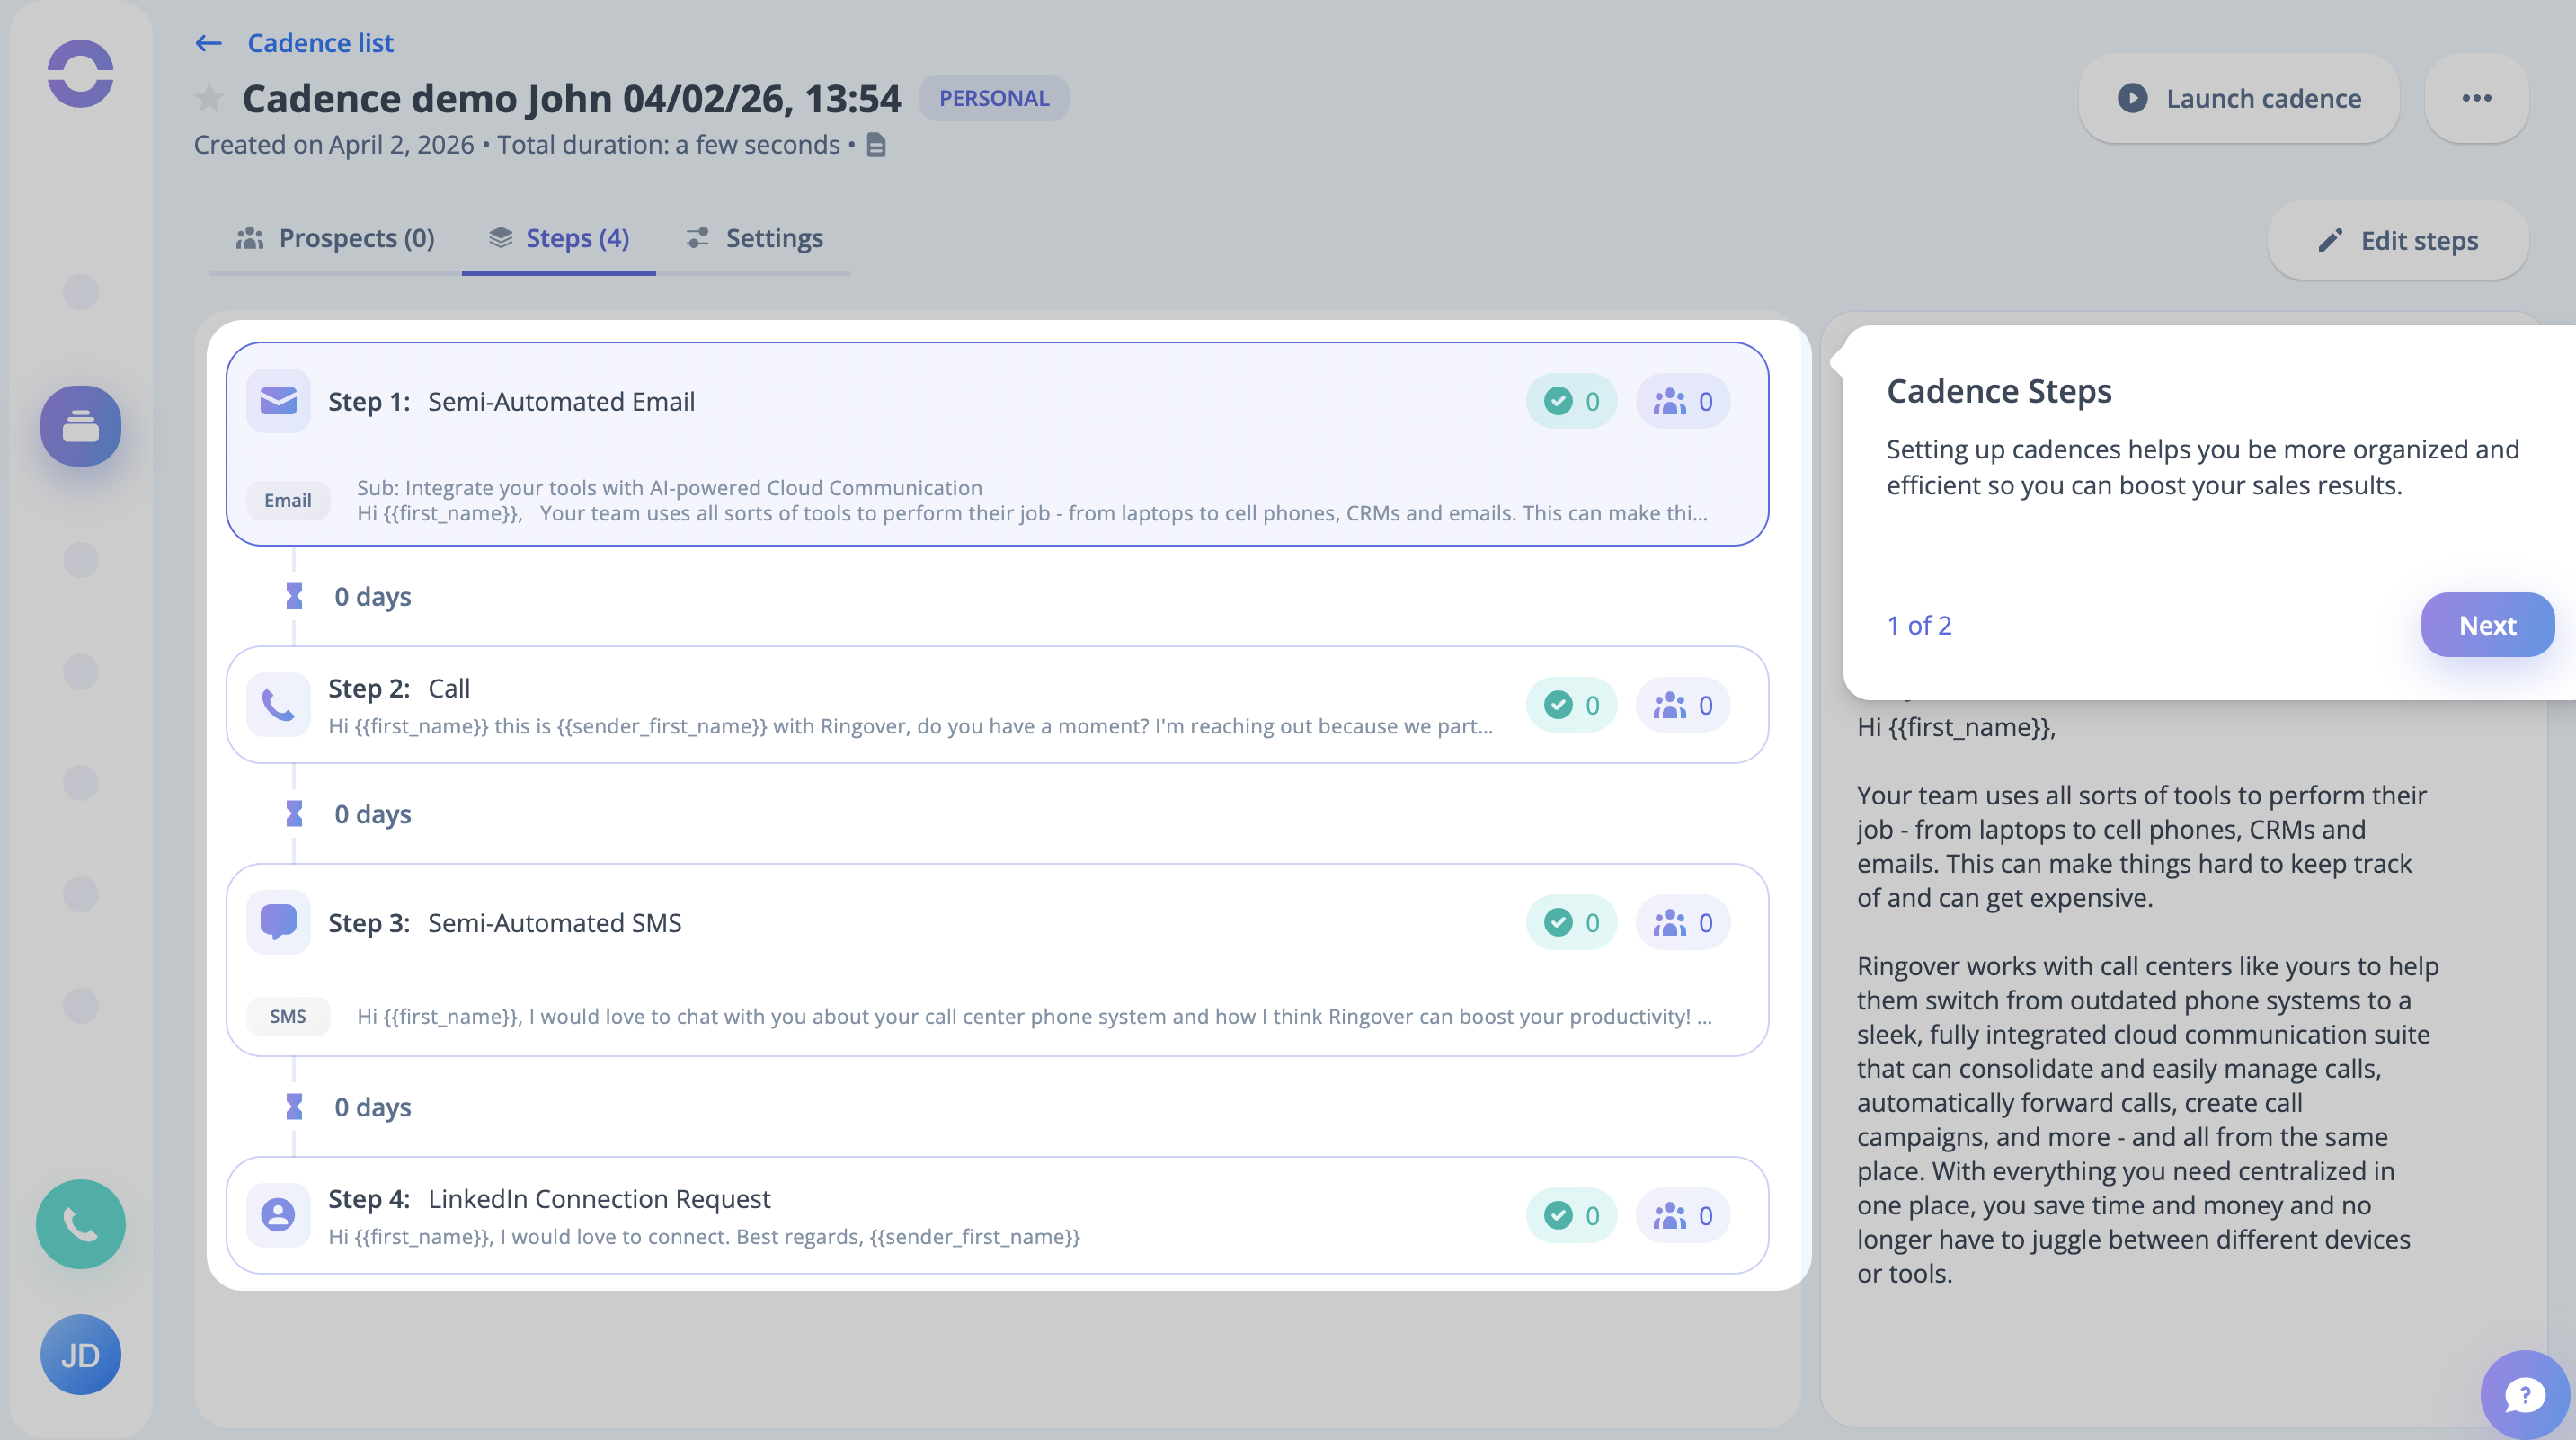Click the completed count badge on Step 1
2576x1440 pixels.
coord(1571,401)
